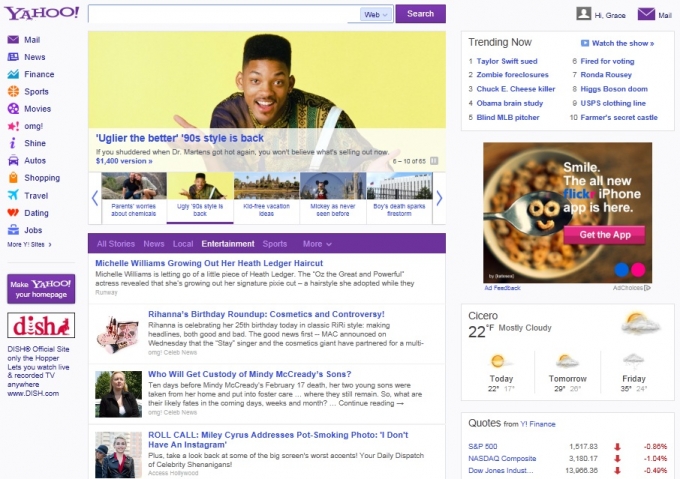Click the purple Search button

pyautogui.click(x=420, y=13)
